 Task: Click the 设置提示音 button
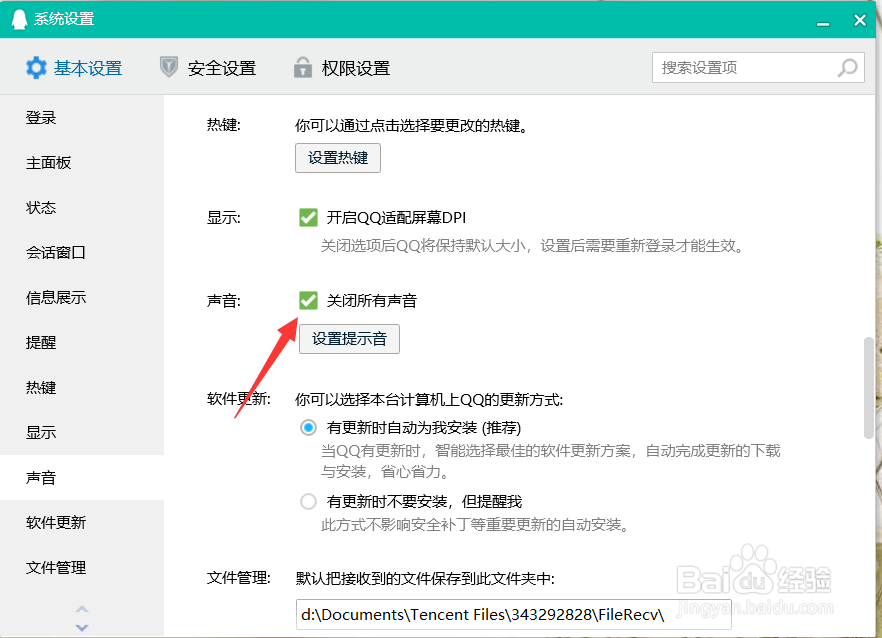[x=349, y=339]
